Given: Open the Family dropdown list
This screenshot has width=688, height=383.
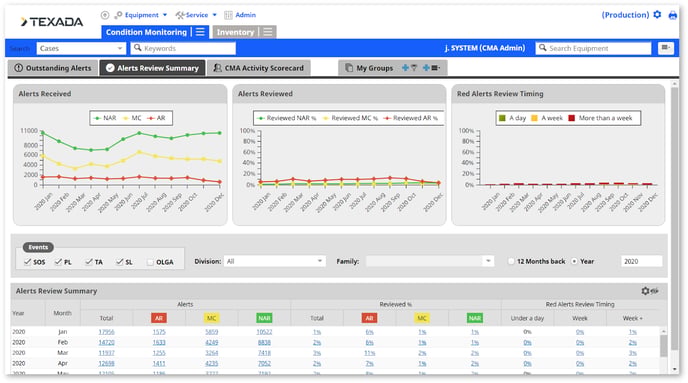Looking at the screenshot, I should tap(430, 261).
